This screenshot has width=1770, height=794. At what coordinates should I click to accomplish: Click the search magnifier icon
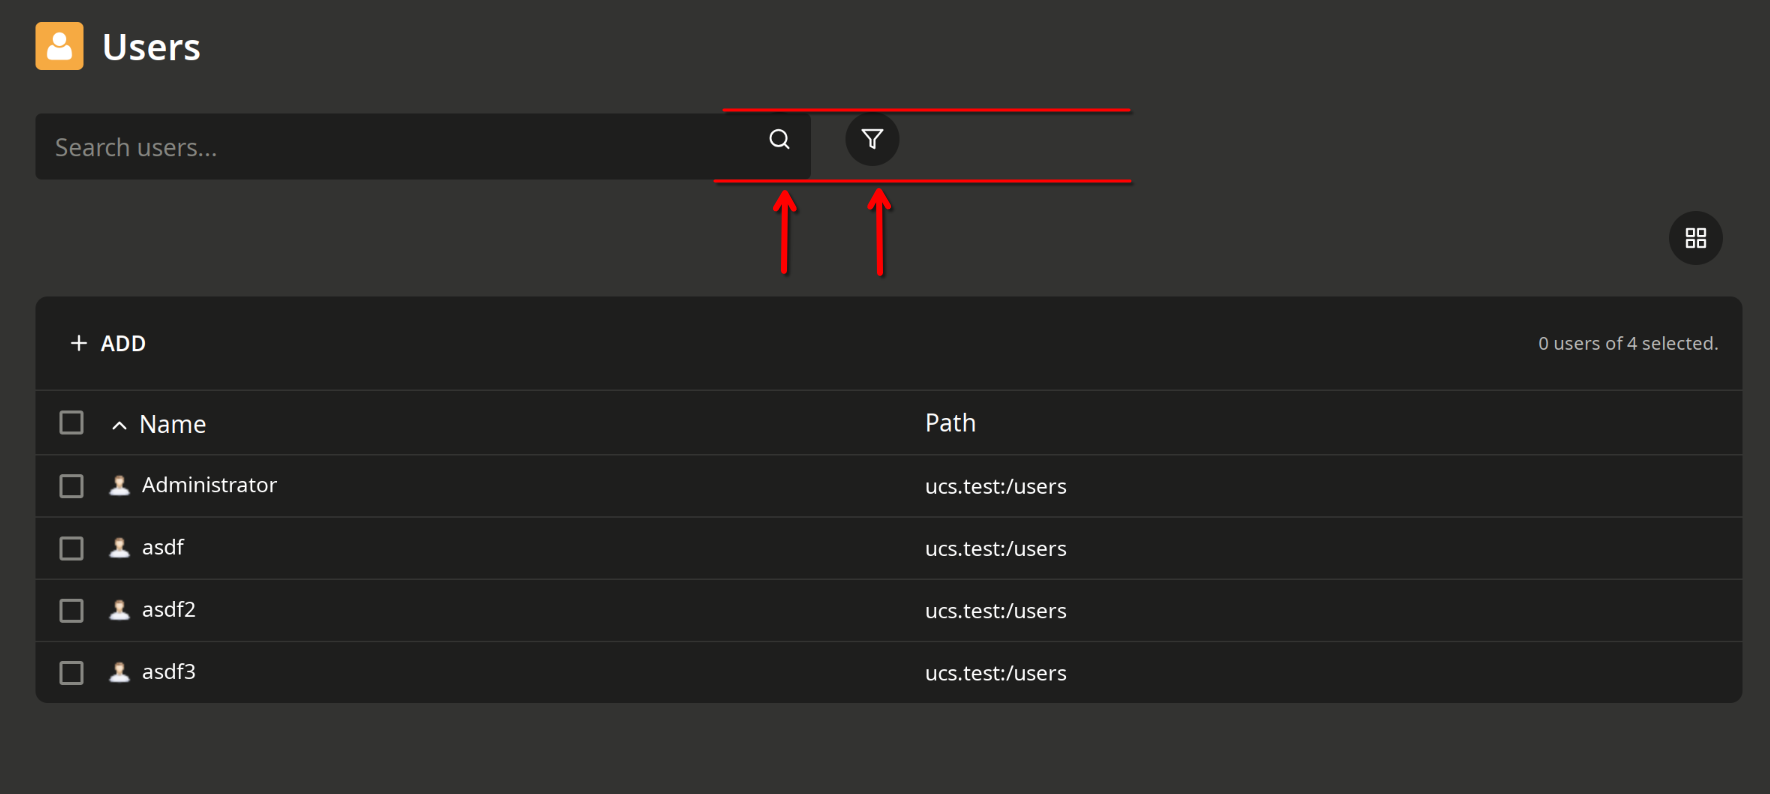coord(779,140)
